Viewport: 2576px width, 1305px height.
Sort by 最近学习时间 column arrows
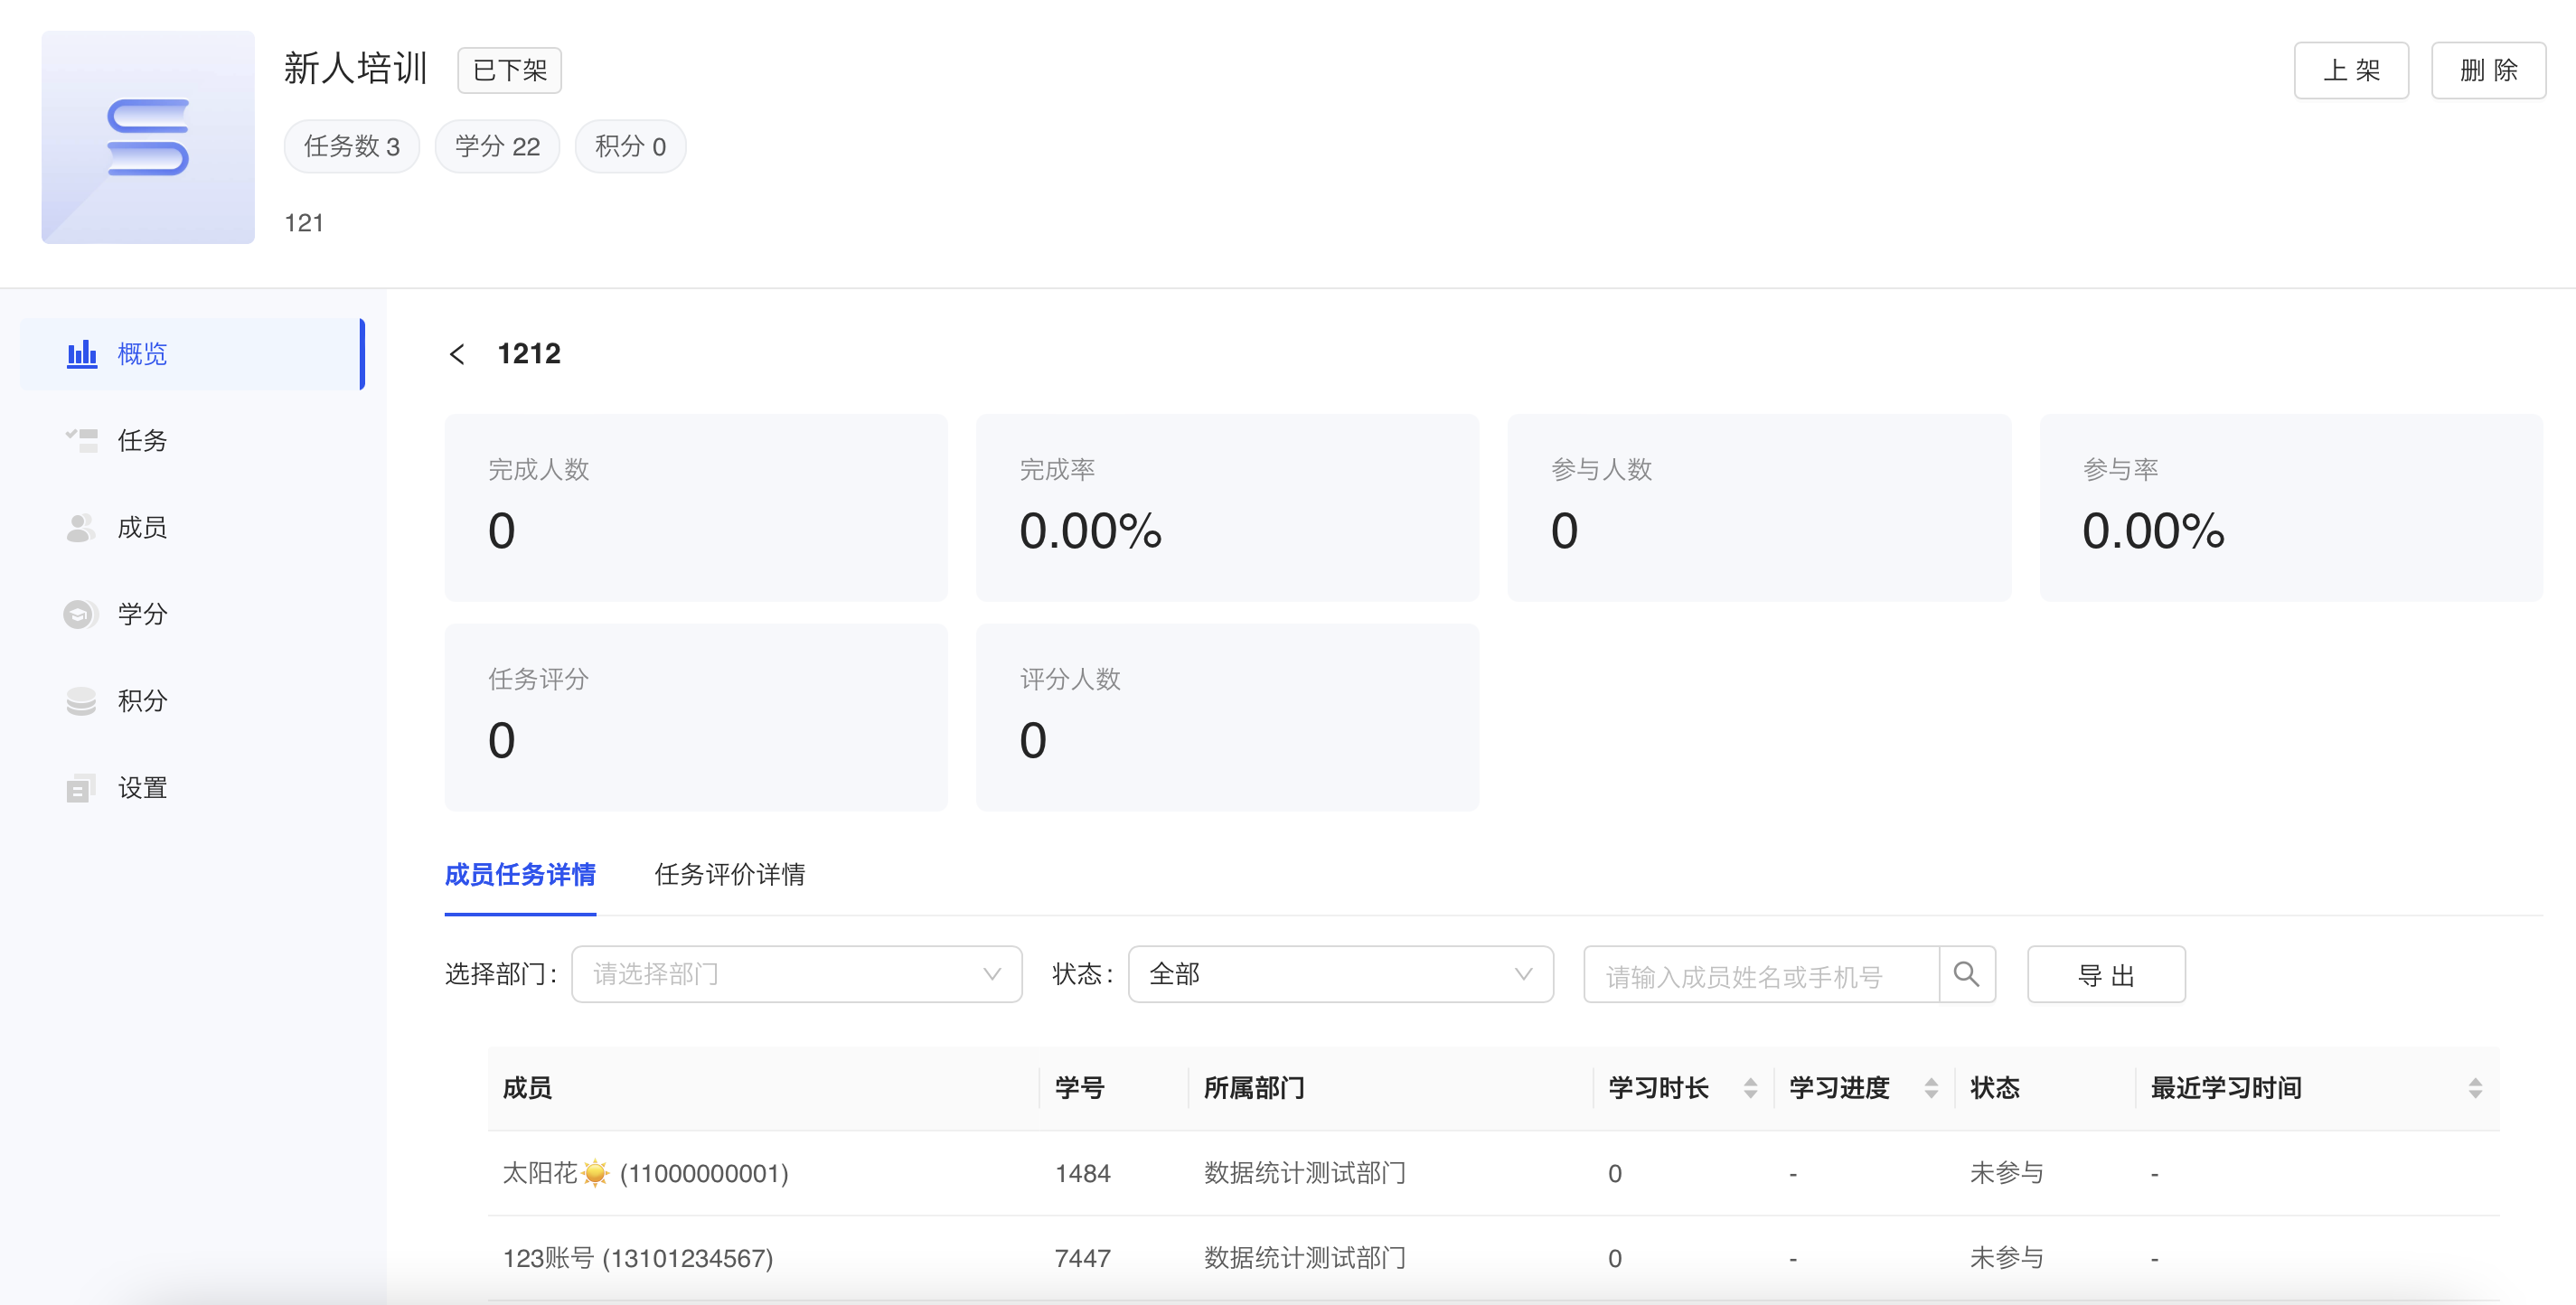pos(2475,1088)
